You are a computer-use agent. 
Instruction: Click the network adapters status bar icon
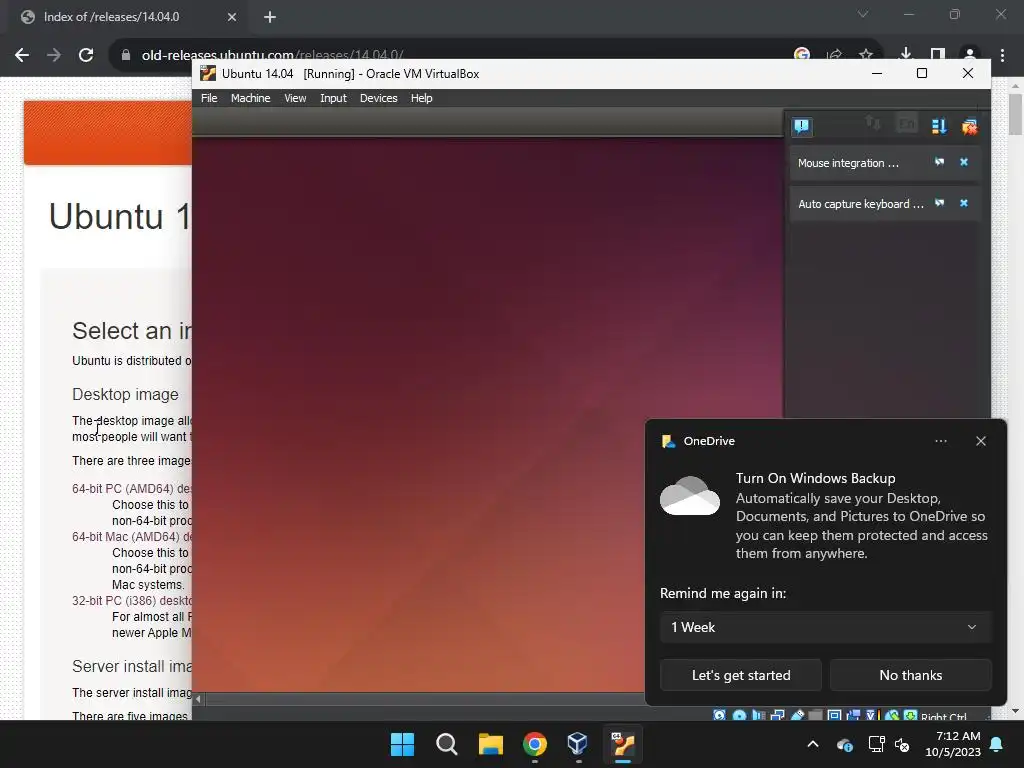pos(777,715)
